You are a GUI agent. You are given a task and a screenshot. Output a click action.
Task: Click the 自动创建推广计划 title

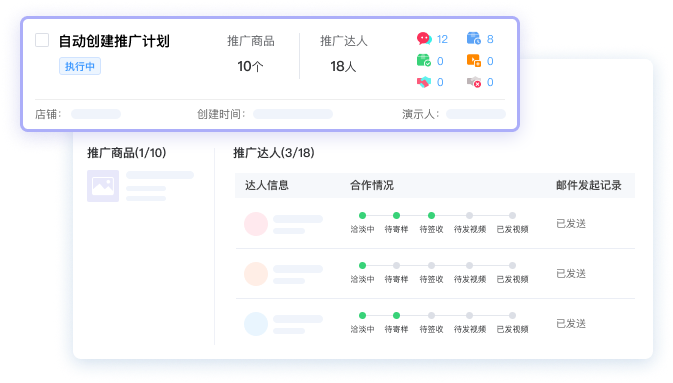click(x=114, y=41)
